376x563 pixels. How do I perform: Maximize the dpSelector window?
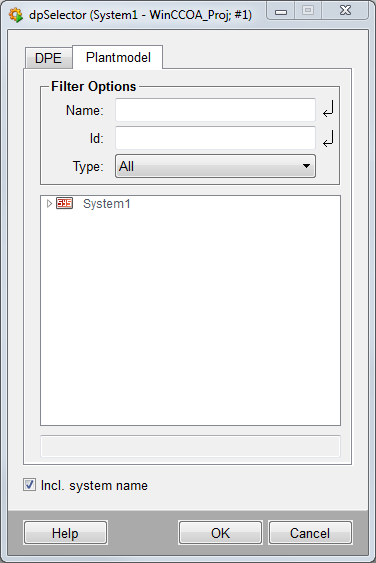coord(308,11)
